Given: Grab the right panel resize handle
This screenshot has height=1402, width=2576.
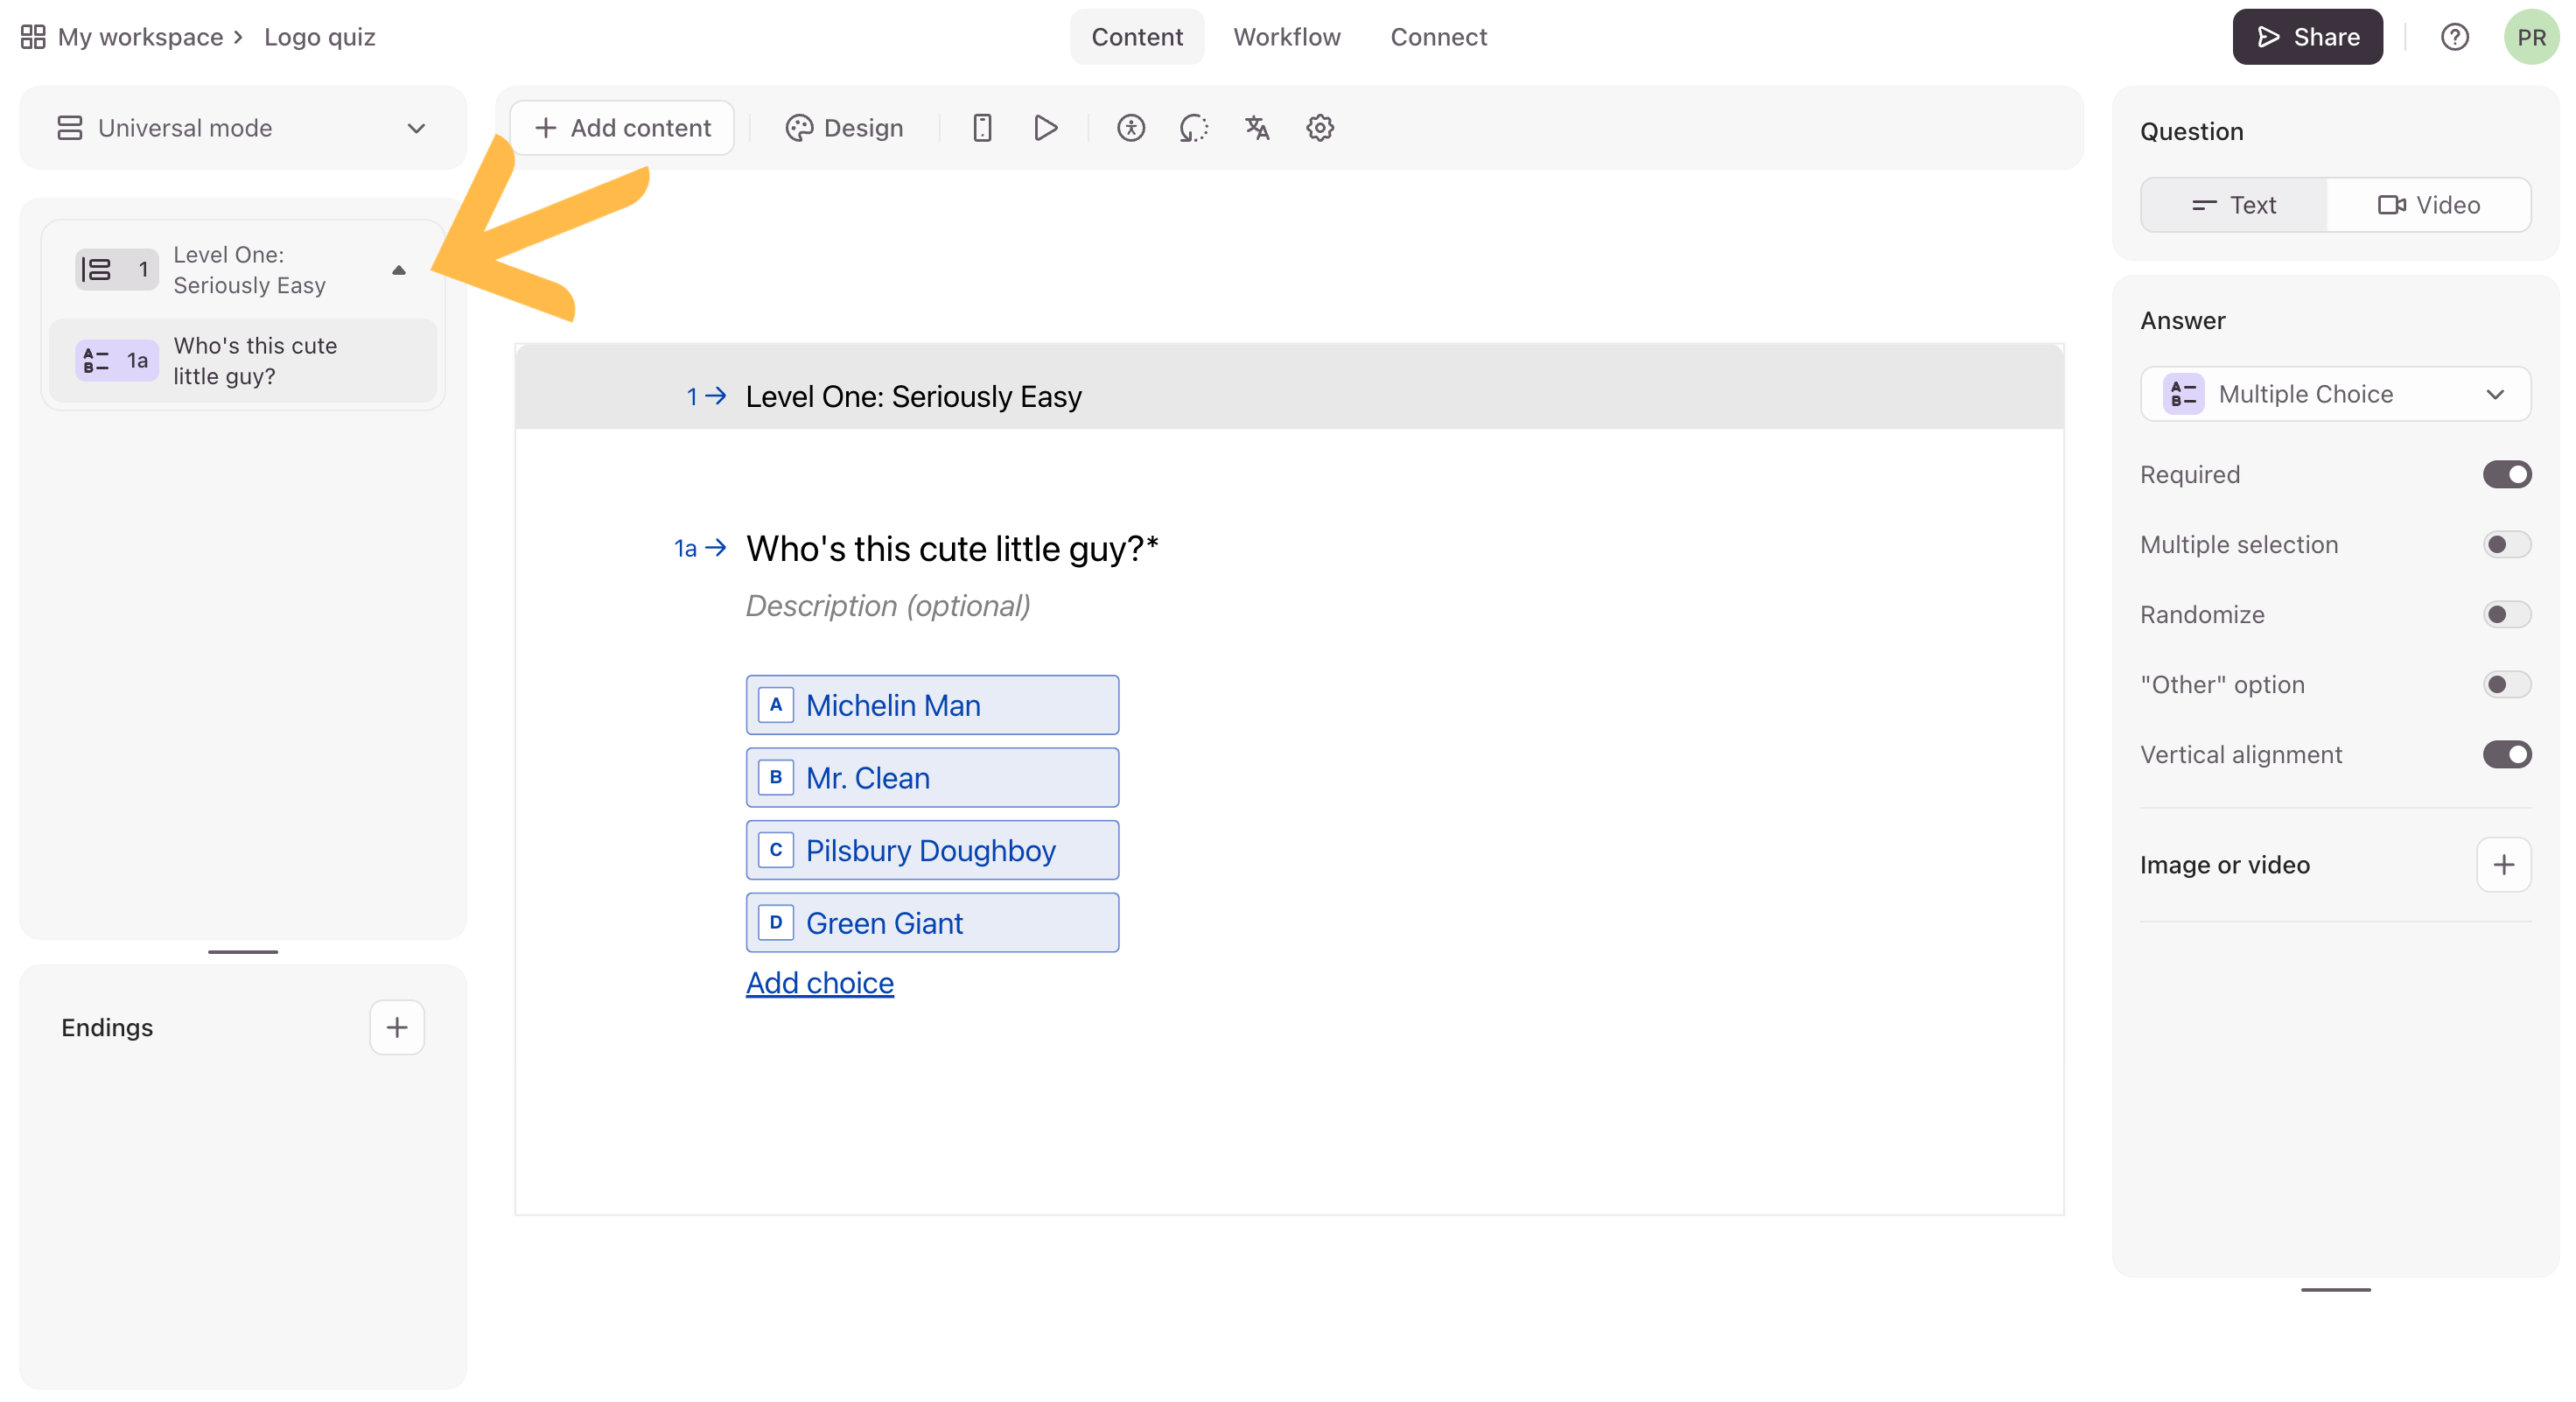Looking at the screenshot, I should tap(2335, 1290).
